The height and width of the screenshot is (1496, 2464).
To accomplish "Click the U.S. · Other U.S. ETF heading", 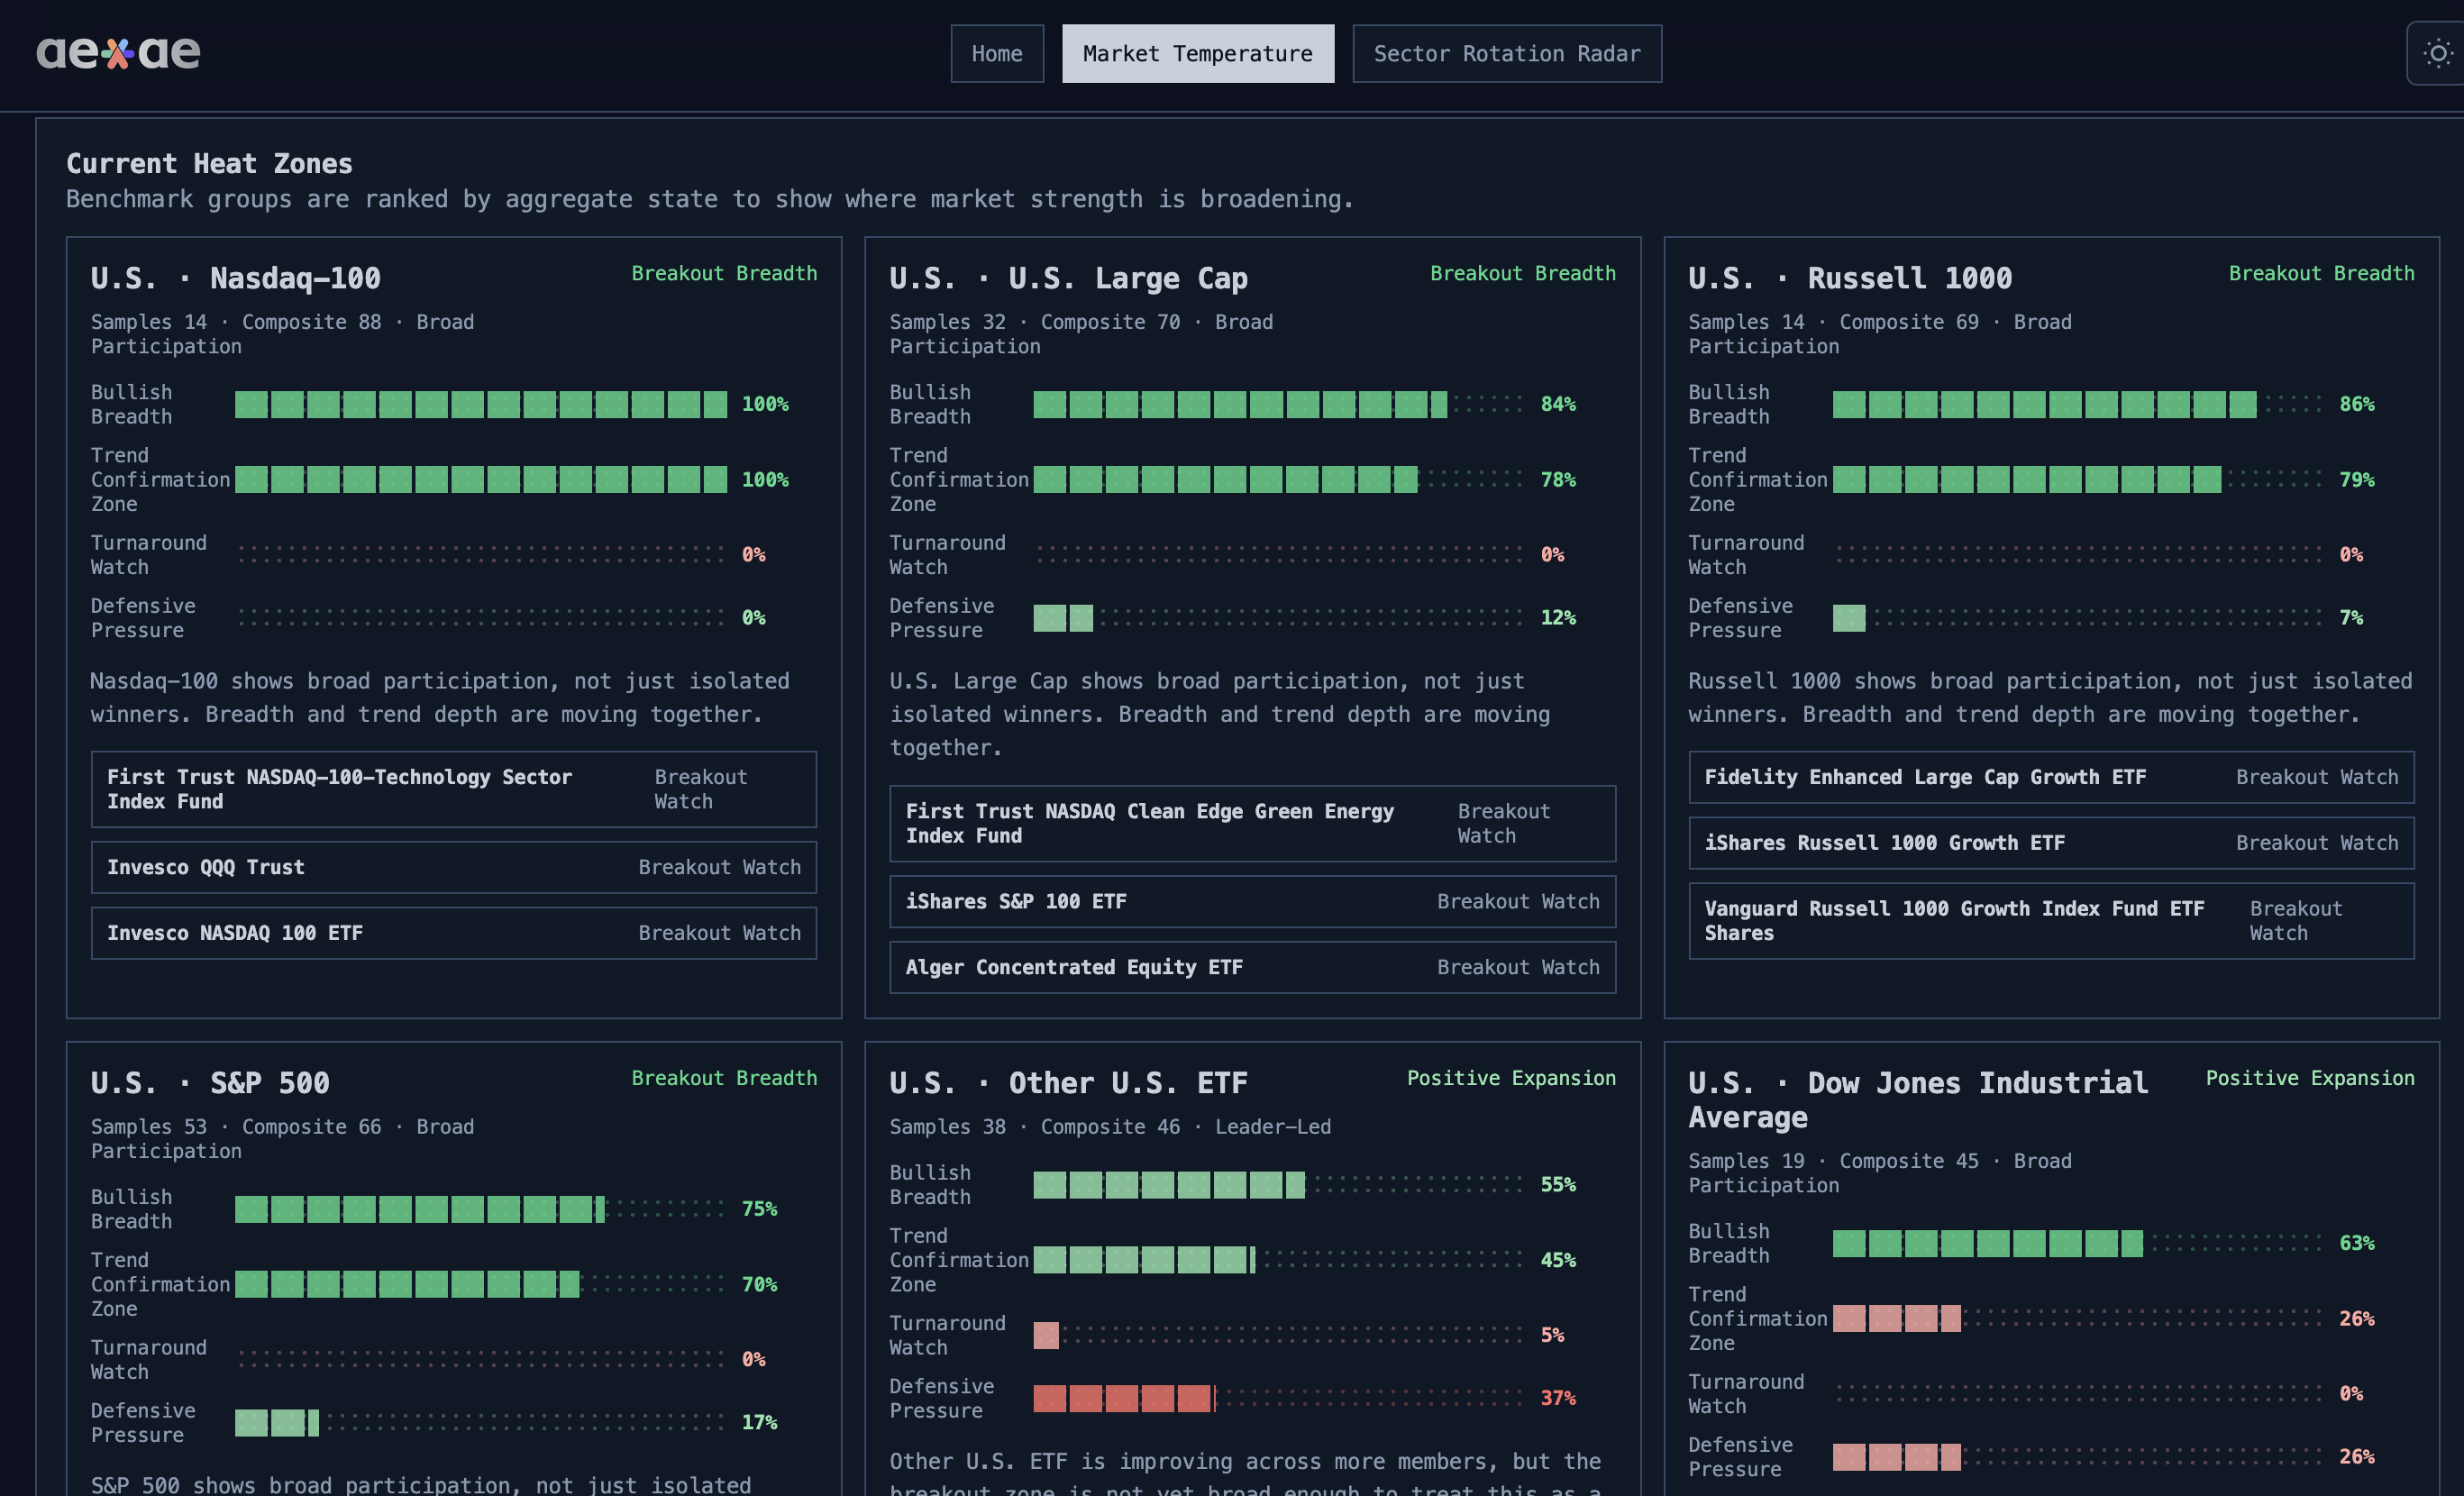I will [x=1068, y=1083].
